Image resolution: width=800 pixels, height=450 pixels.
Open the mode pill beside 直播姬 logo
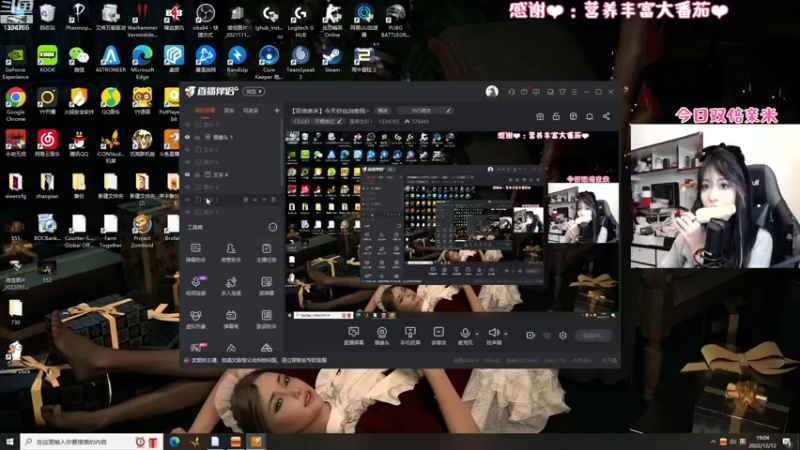tap(254, 91)
